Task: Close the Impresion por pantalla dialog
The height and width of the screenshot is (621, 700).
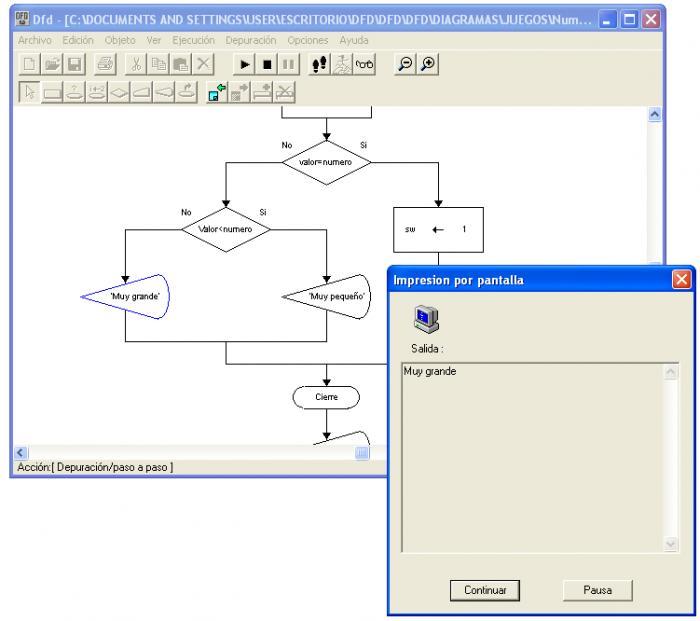Action: (x=681, y=280)
